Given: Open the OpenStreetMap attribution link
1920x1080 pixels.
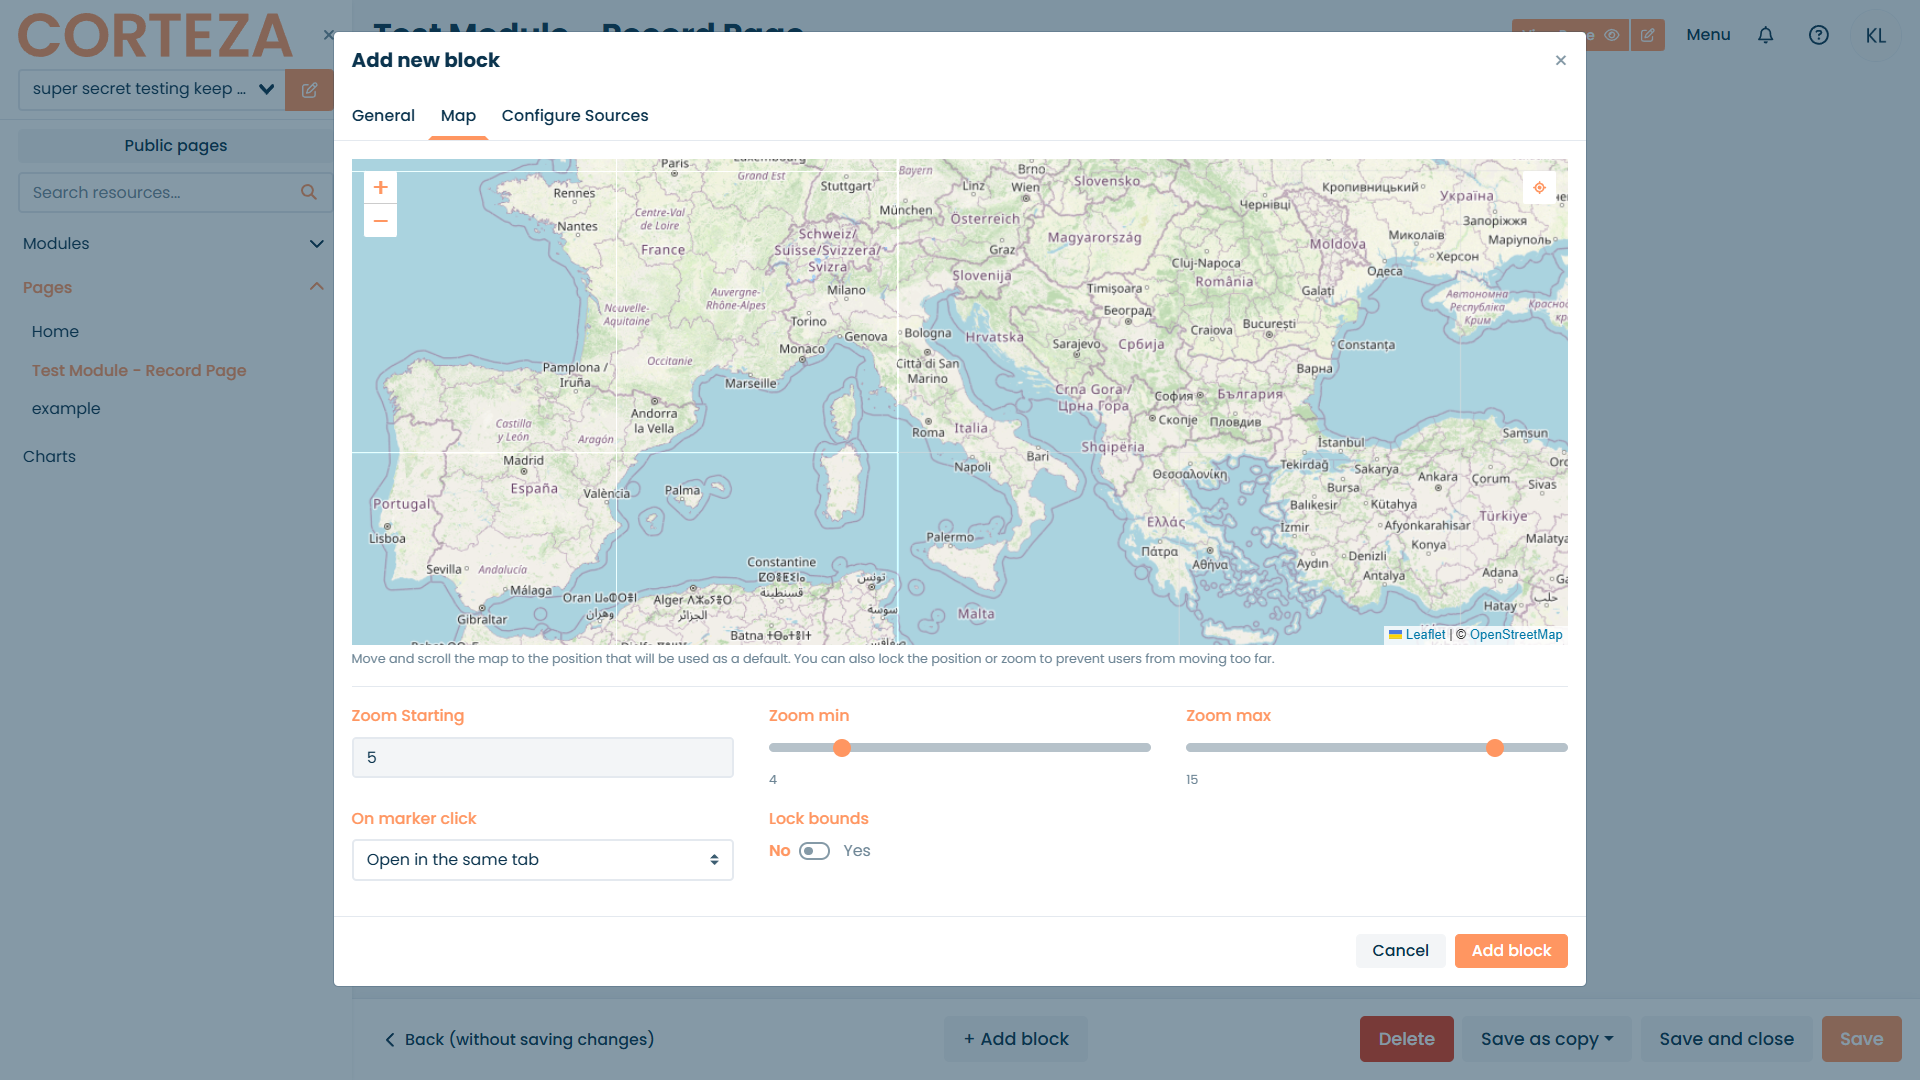Looking at the screenshot, I should 1516,635.
